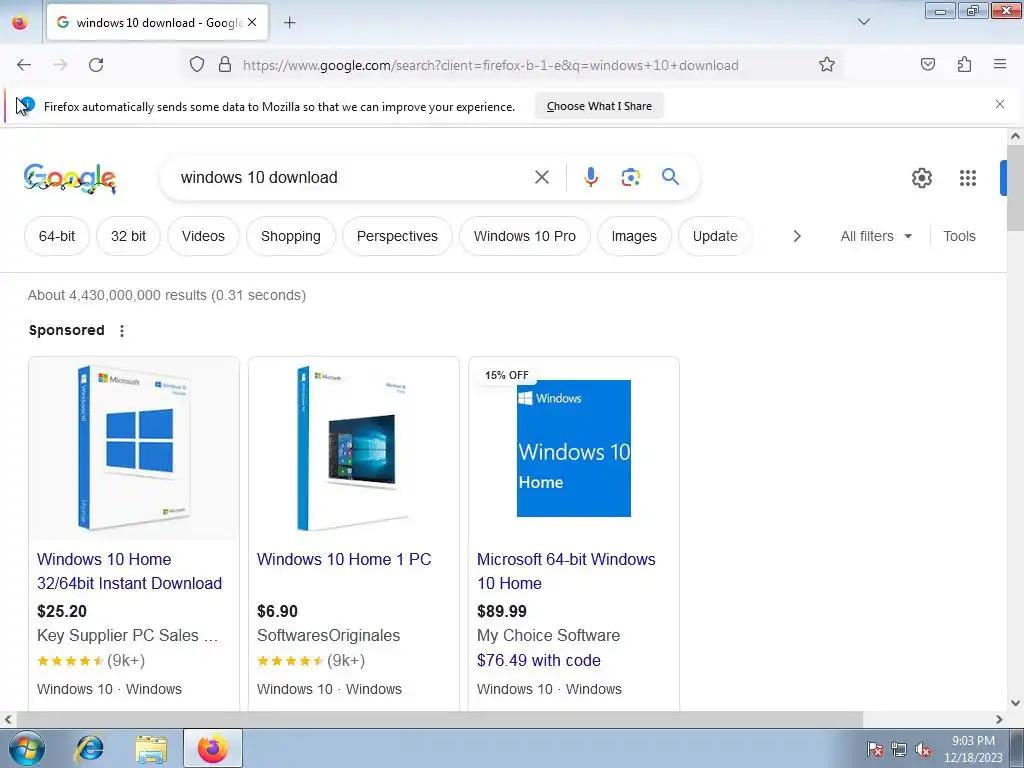Image resolution: width=1024 pixels, height=768 pixels.
Task: Open blue Windows 10 Home product image
Action: coord(573,449)
